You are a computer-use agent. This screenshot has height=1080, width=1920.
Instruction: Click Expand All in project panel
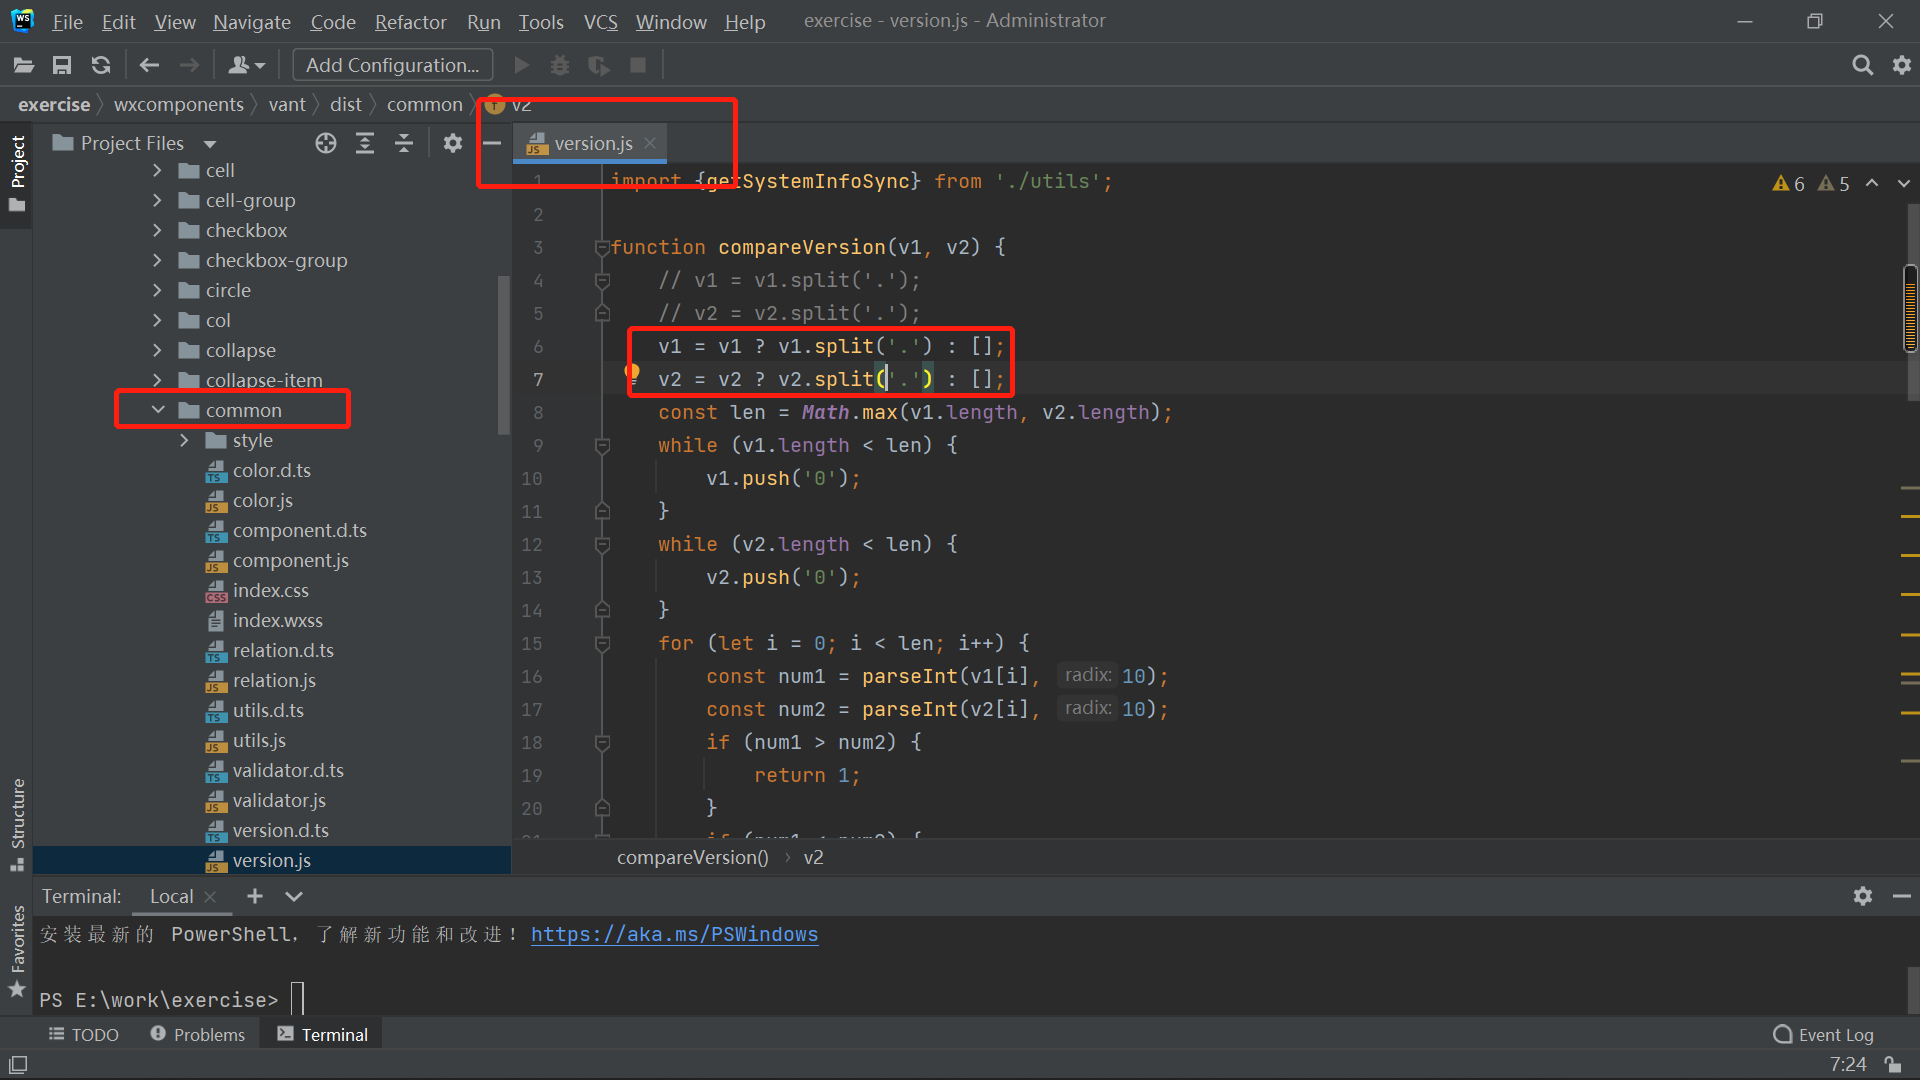(x=365, y=143)
